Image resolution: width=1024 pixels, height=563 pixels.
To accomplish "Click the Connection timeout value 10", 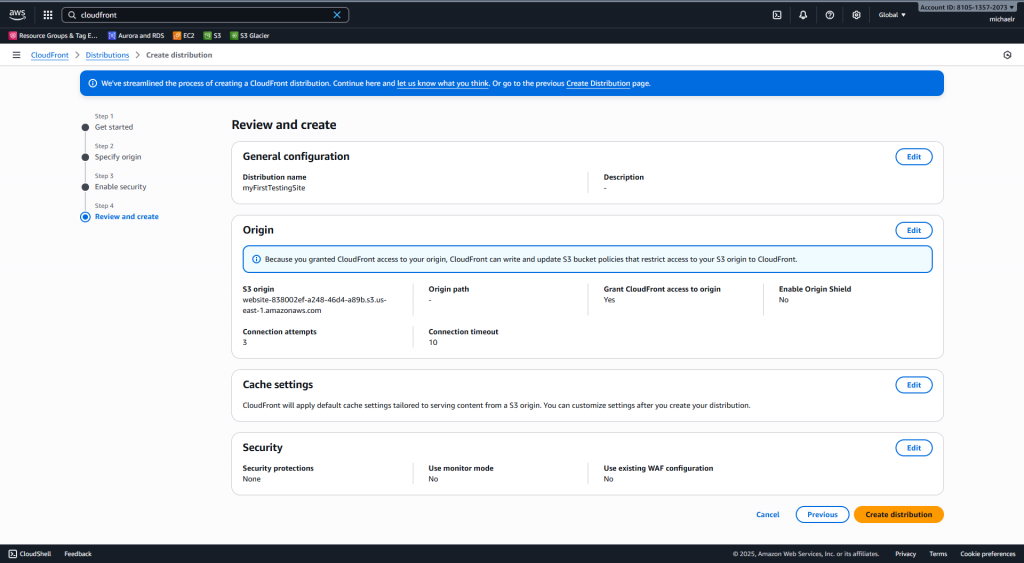I will coord(433,342).
